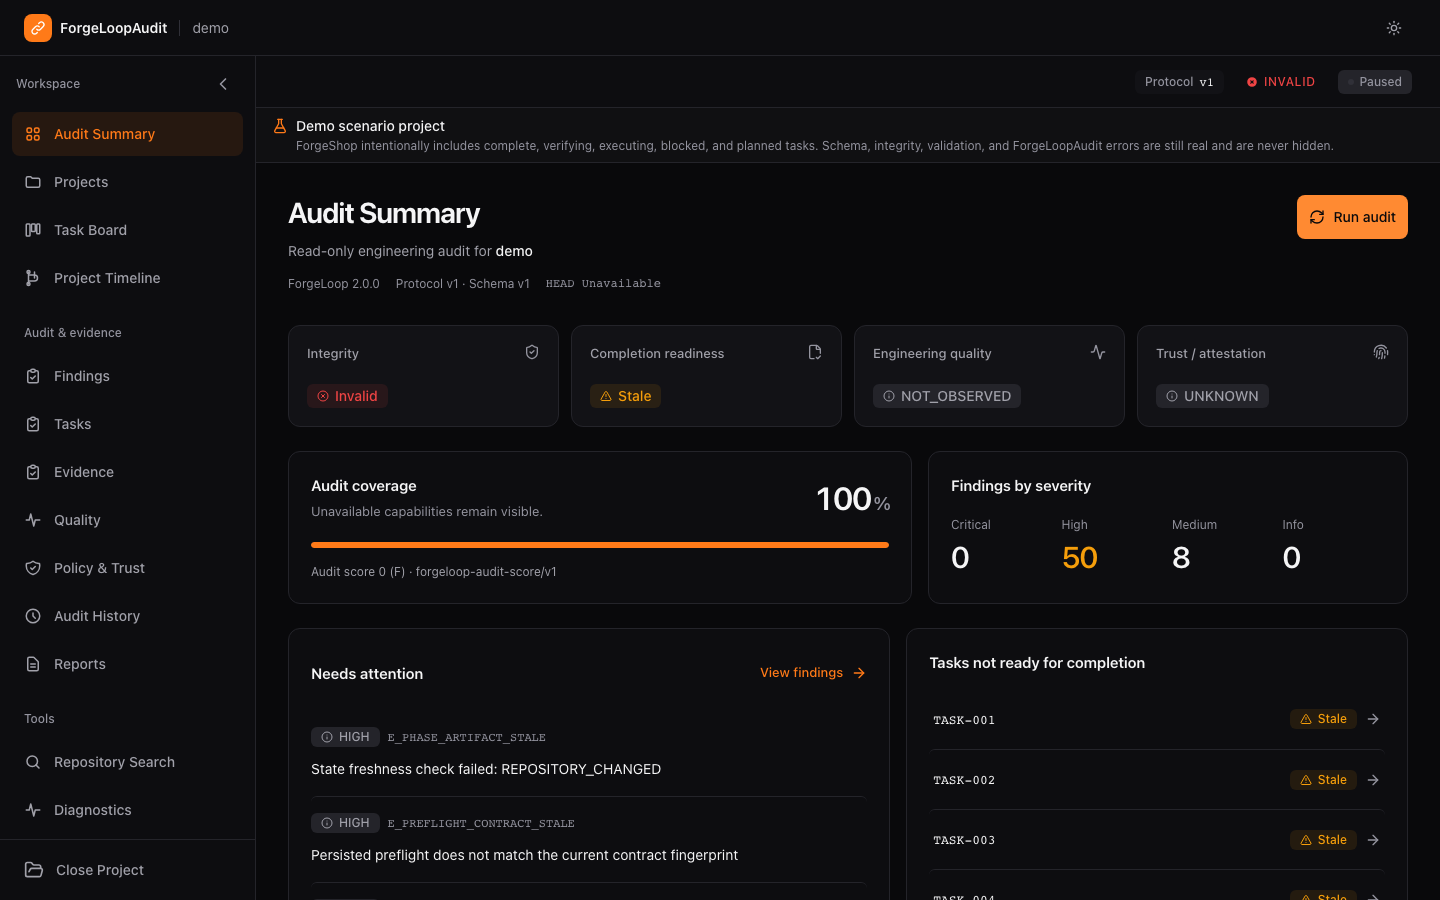Click the Protocol v1 badge
1440x900 pixels.
[x=1179, y=82]
